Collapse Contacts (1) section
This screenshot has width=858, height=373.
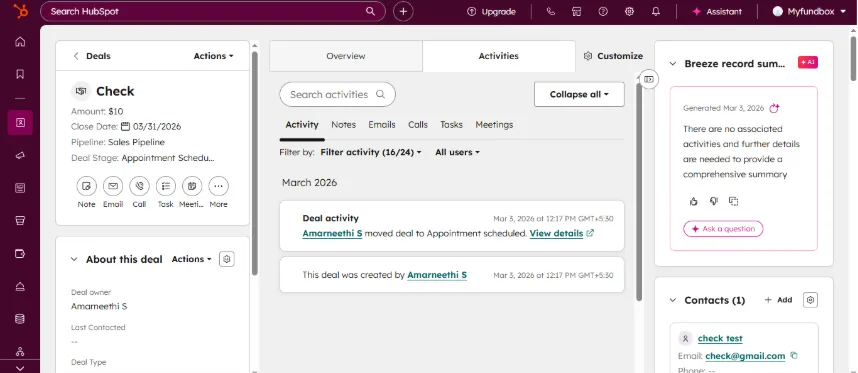(x=673, y=300)
